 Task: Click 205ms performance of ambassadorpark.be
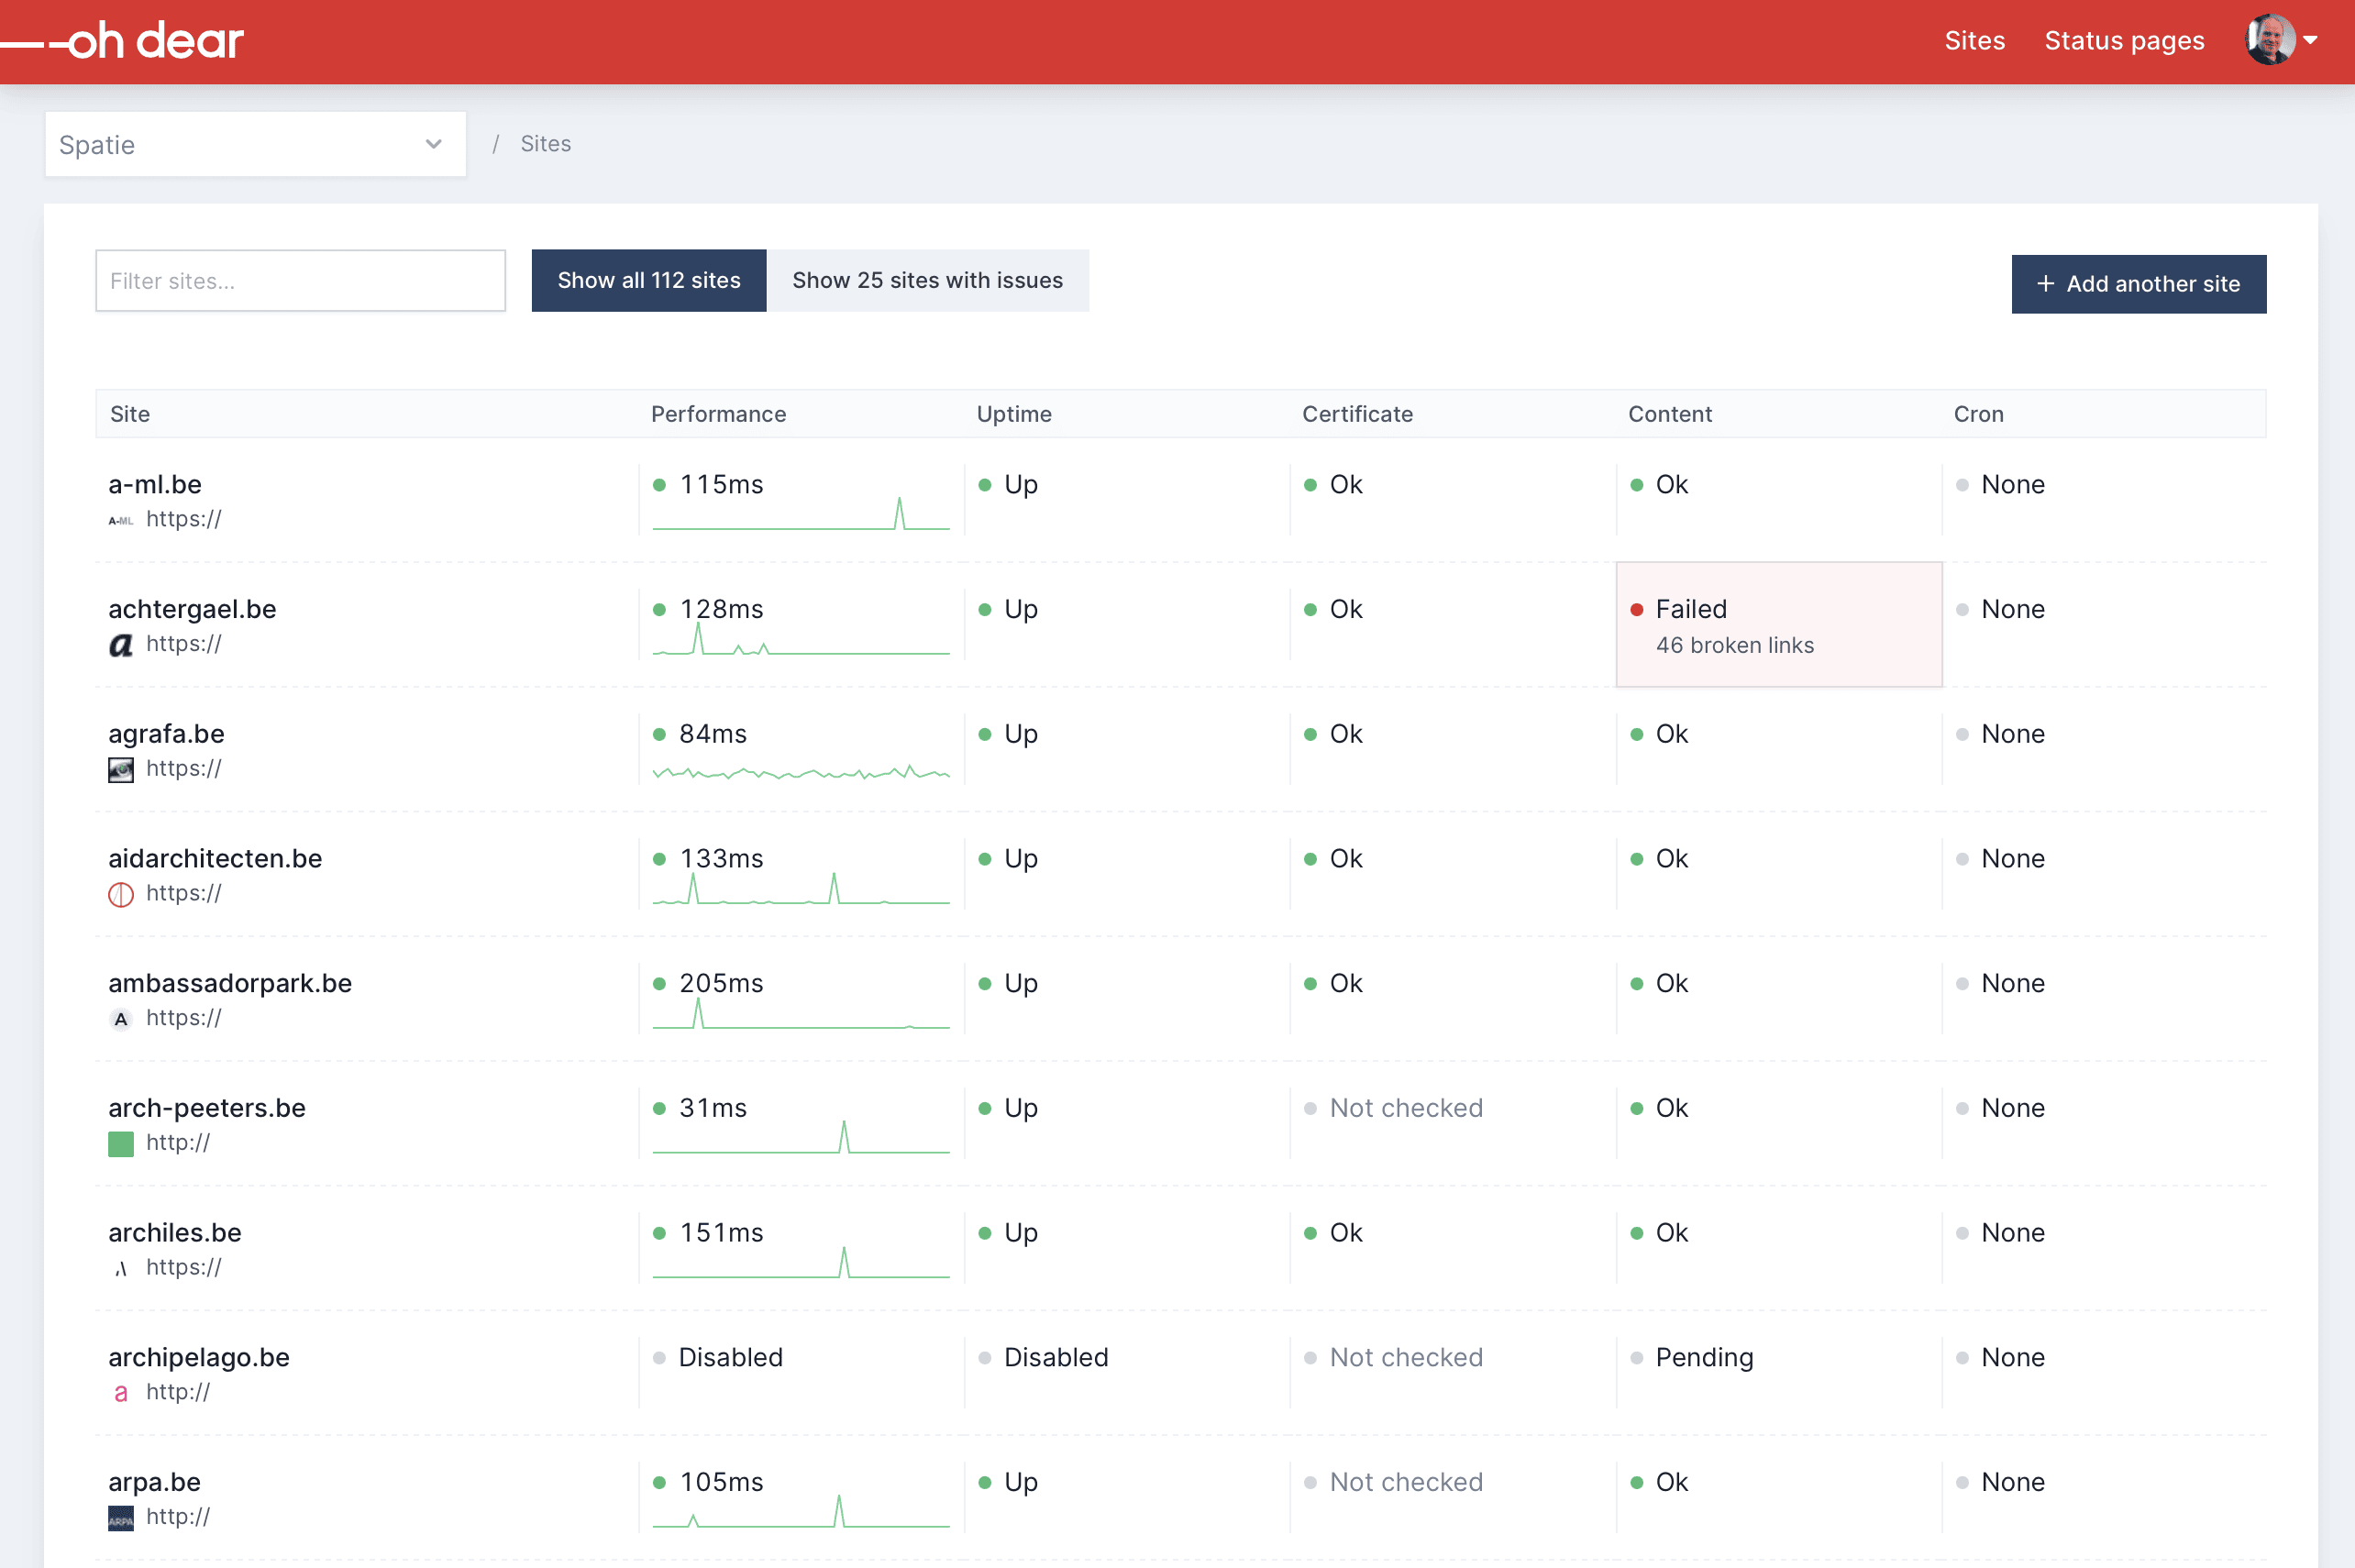tap(721, 983)
